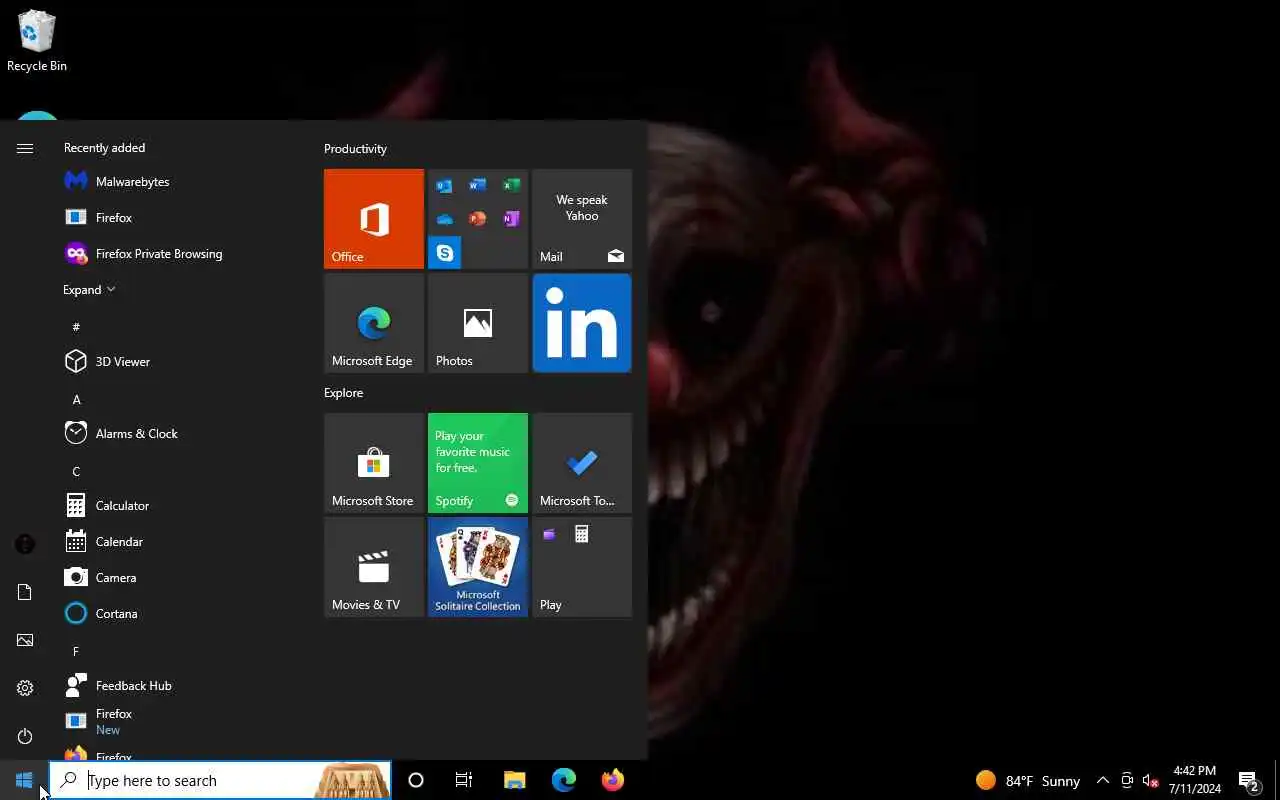Jump to letter # section header
This screenshot has width=1280, height=800.
[76, 327]
